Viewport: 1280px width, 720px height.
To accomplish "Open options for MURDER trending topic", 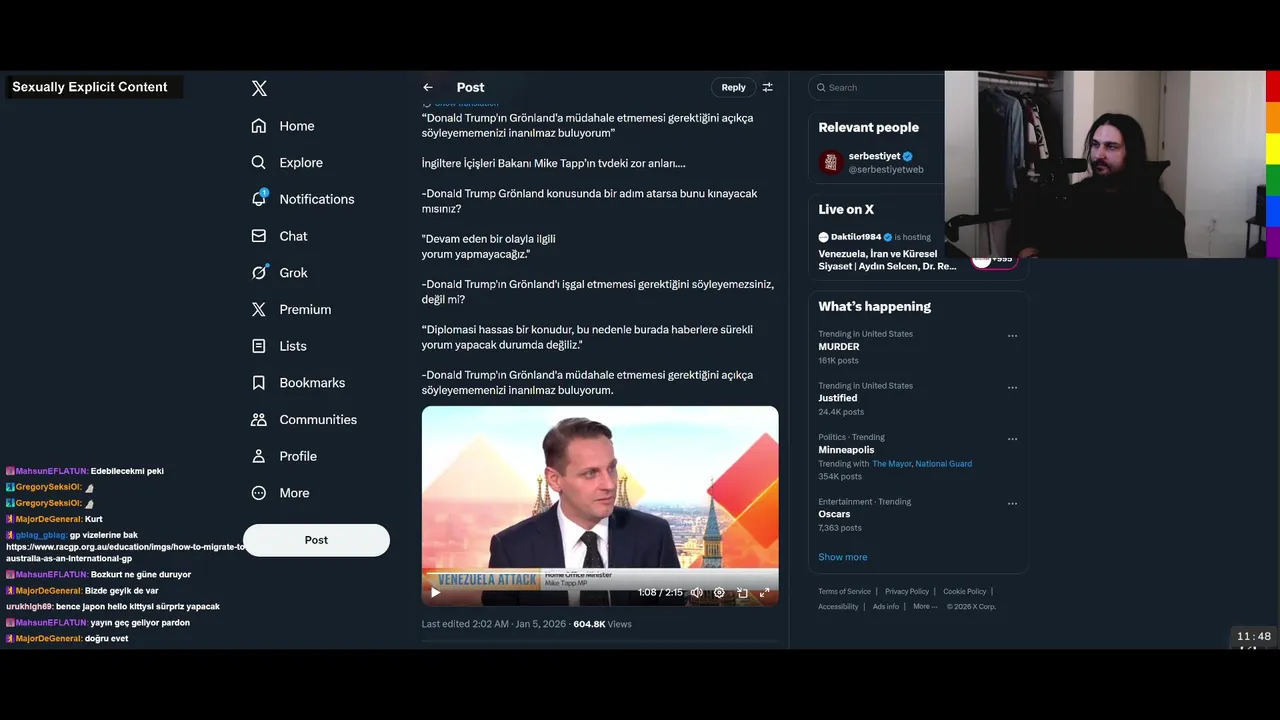I will [x=1012, y=336].
